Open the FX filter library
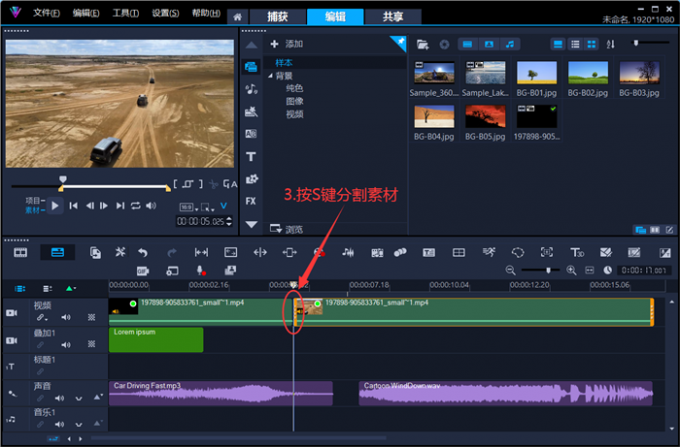This screenshot has height=447, width=680. 251,201
